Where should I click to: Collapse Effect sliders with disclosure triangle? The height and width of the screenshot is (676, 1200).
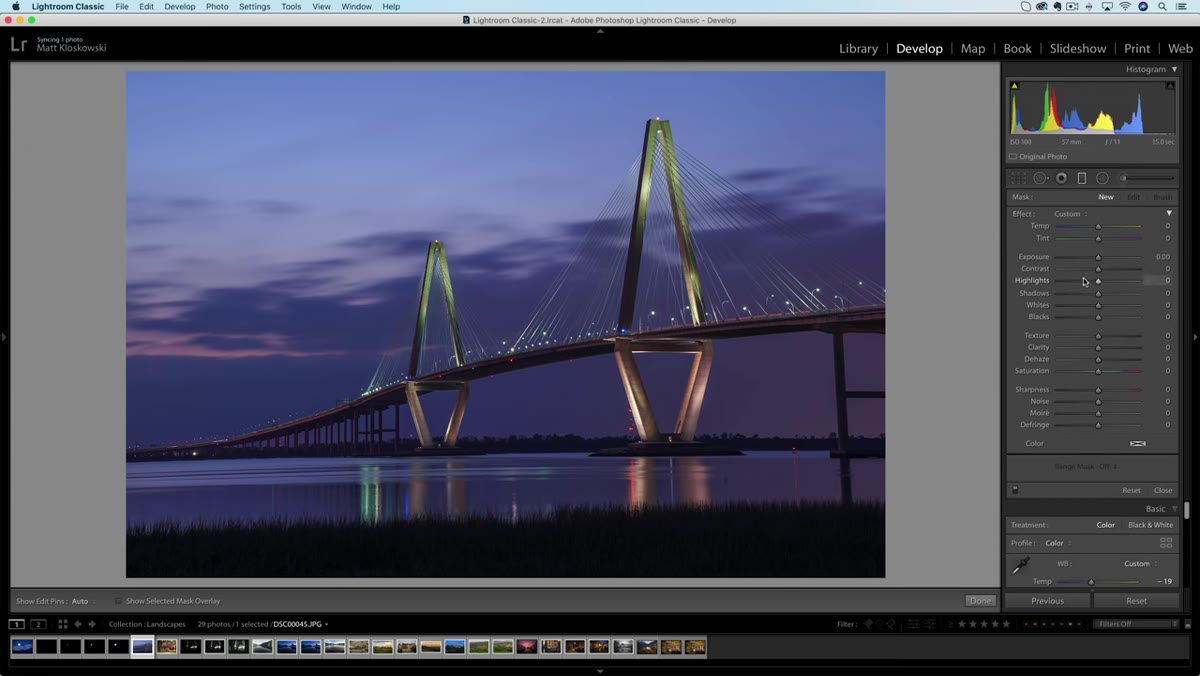coord(1169,214)
